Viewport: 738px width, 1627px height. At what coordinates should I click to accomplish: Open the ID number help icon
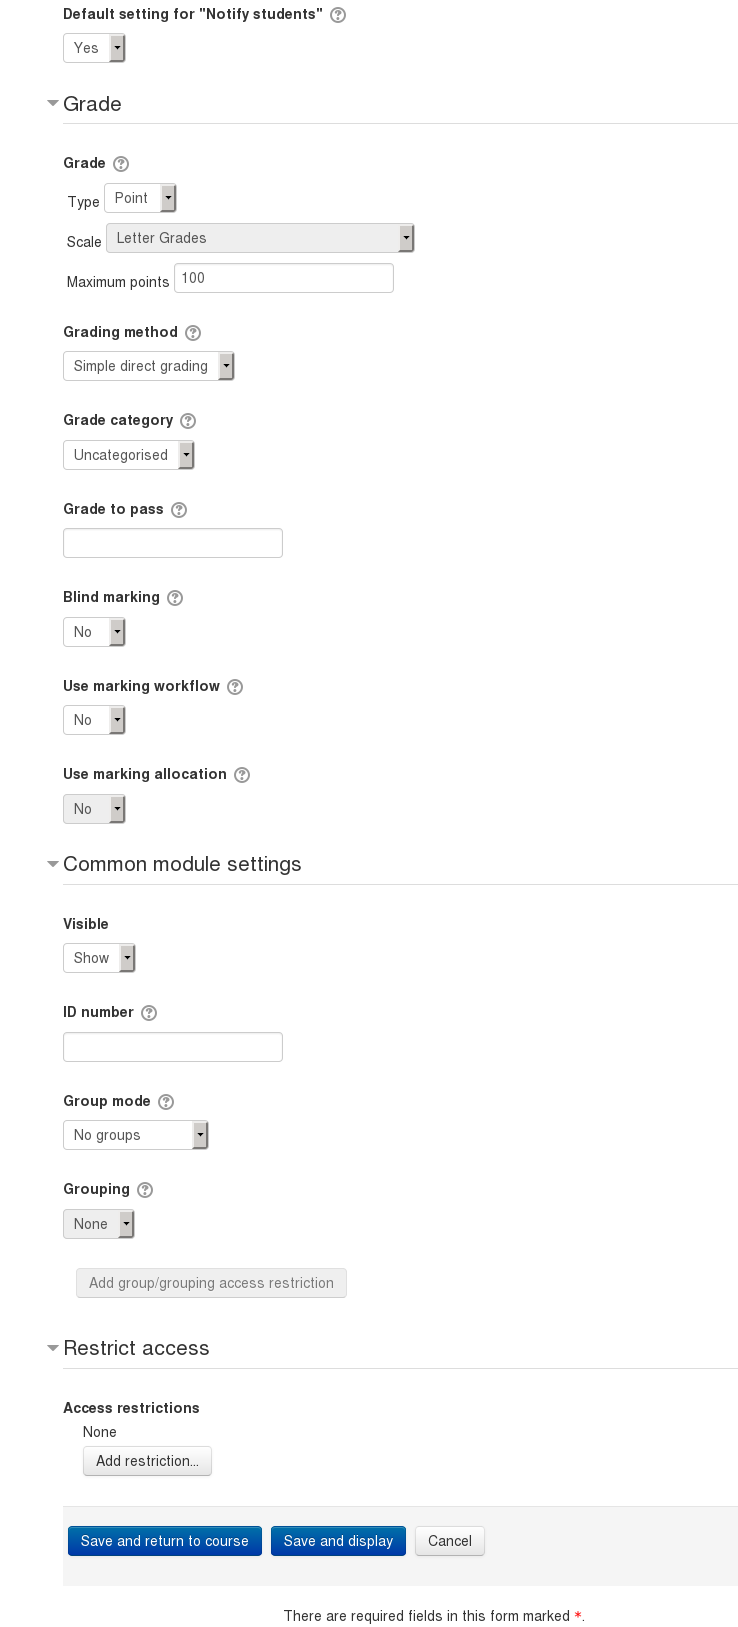click(149, 1013)
